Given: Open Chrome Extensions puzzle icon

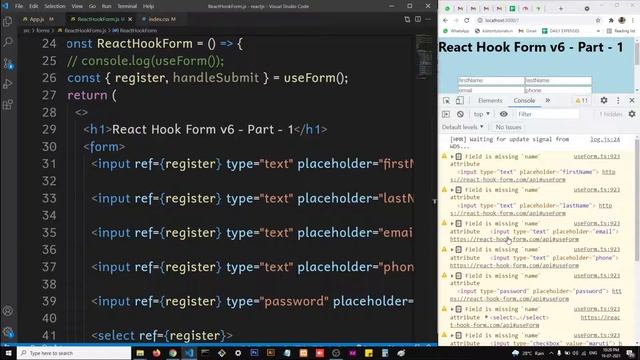Looking at the screenshot, I should coord(611,20).
